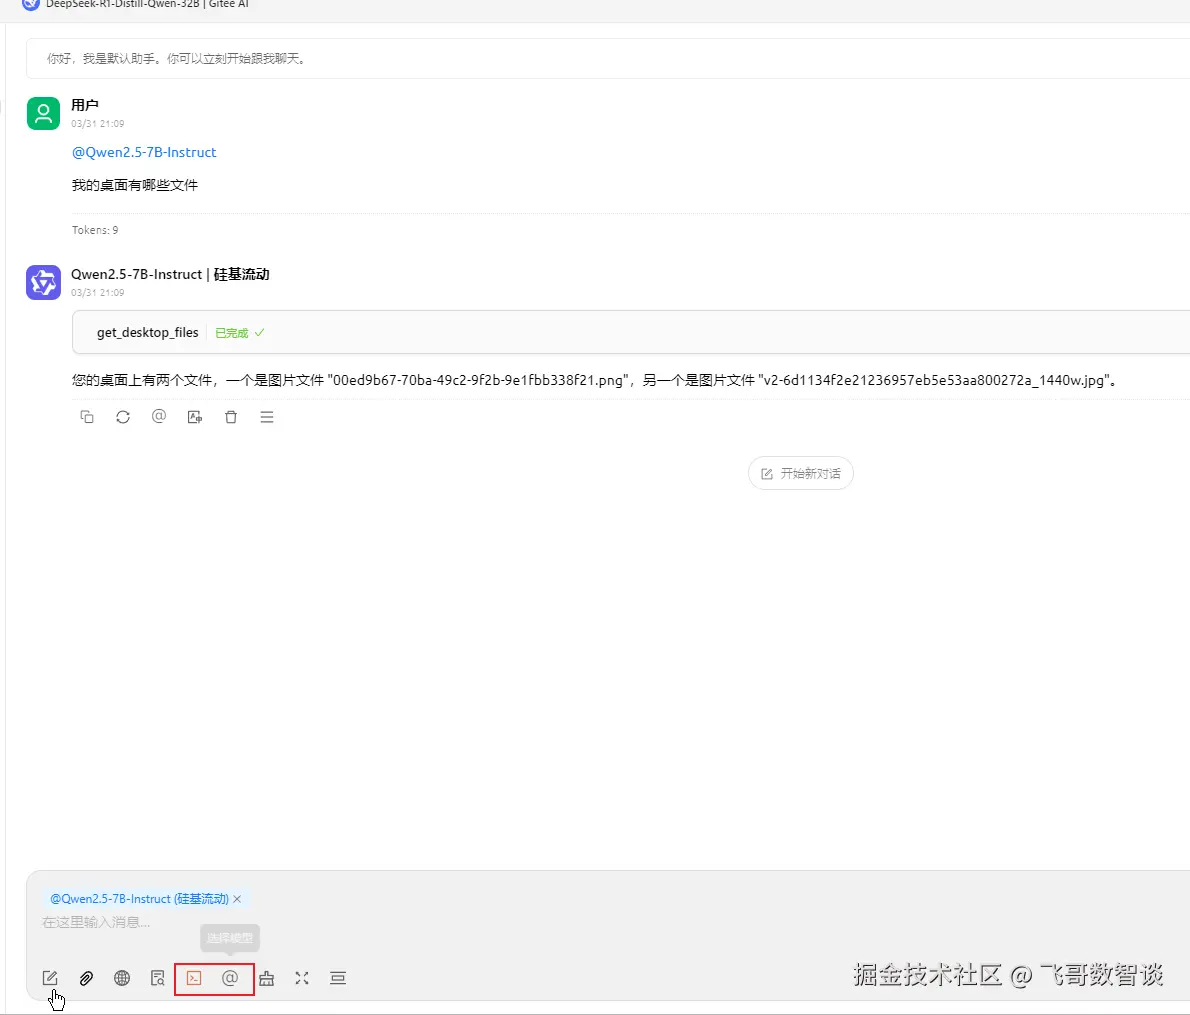Click the 用户 sender name
This screenshot has width=1190, height=1015.
click(85, 105)
